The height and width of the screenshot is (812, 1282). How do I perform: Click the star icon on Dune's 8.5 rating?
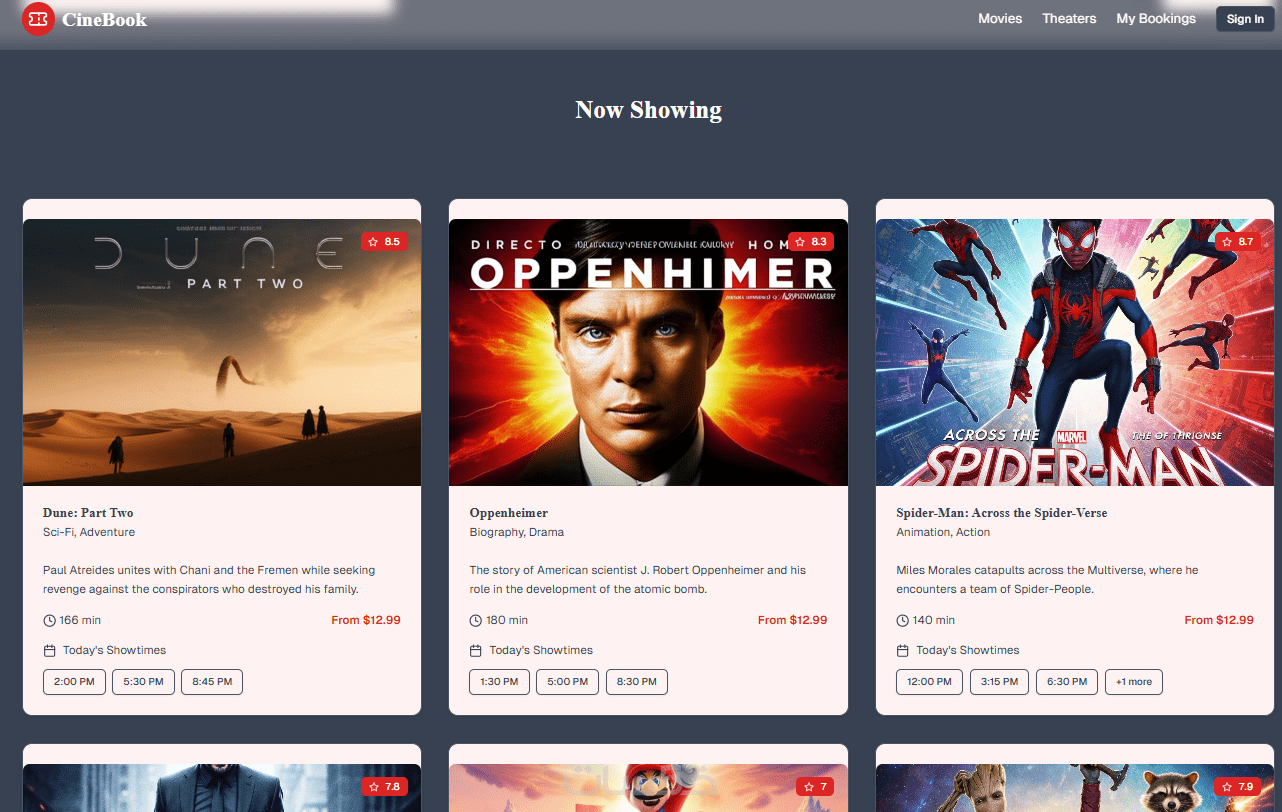pos(373,242)
